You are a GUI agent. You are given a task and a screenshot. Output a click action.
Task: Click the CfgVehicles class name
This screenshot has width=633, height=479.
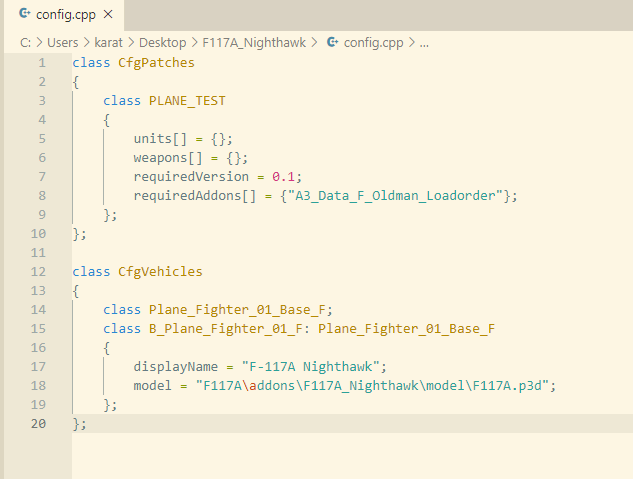click(160, 272)
